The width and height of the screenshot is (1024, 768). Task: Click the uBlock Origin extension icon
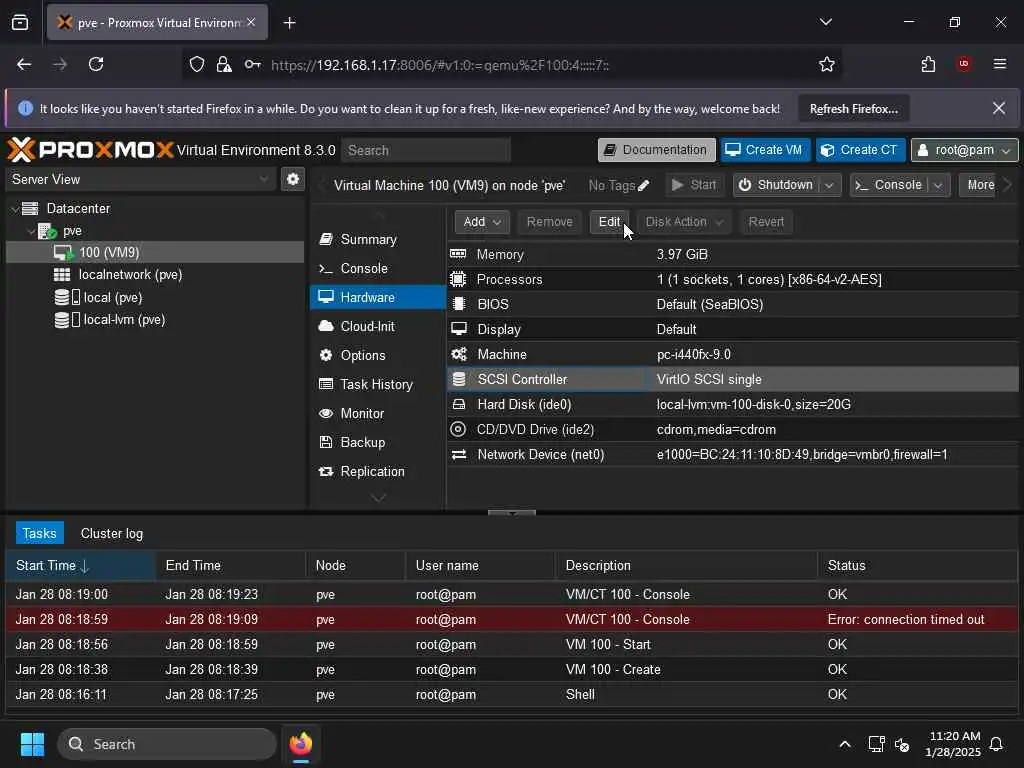(x=963, y=64)
